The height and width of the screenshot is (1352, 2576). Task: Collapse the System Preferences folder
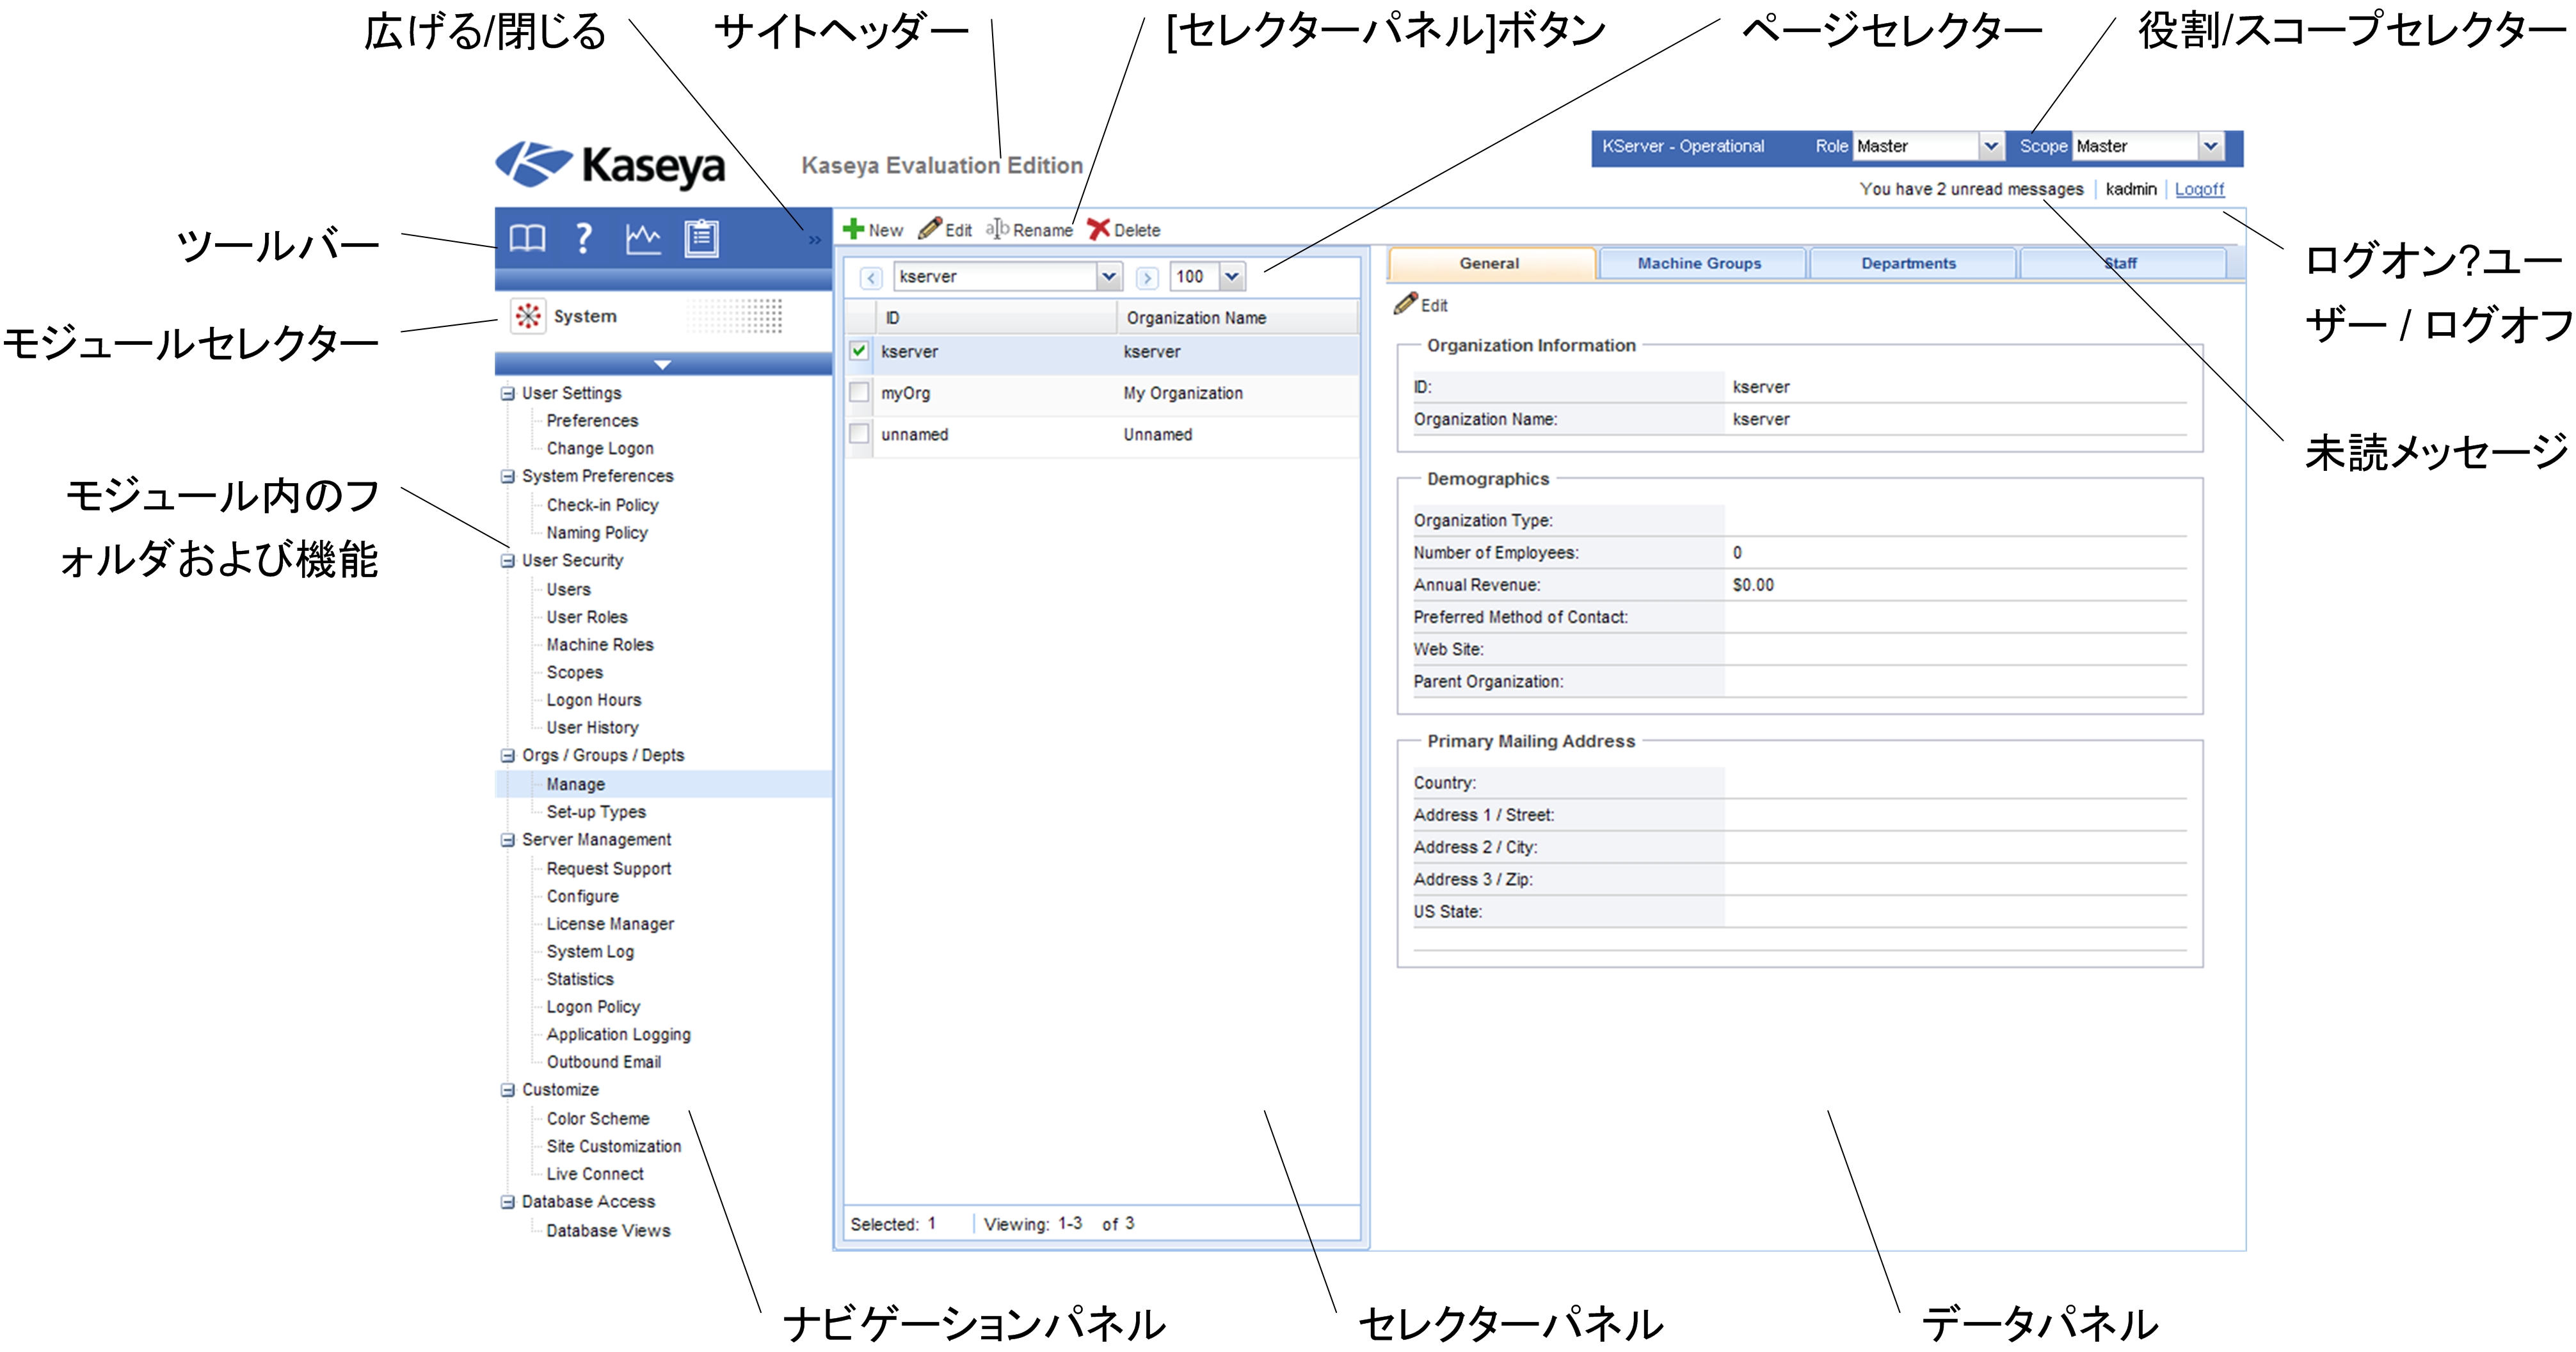pyautogui.click(x=508, y=476)
